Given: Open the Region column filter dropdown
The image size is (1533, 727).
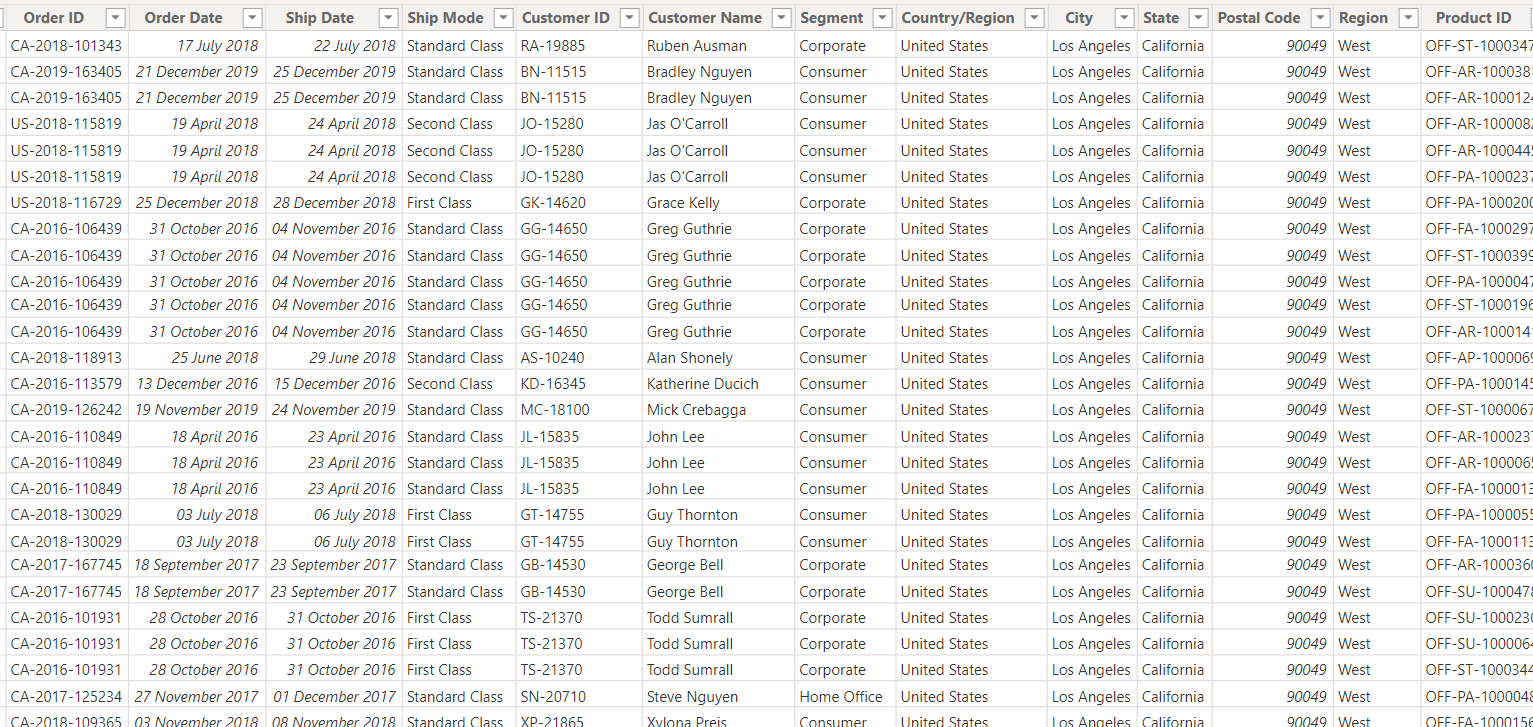Looking at the screenshot, I should [1408, 18].
